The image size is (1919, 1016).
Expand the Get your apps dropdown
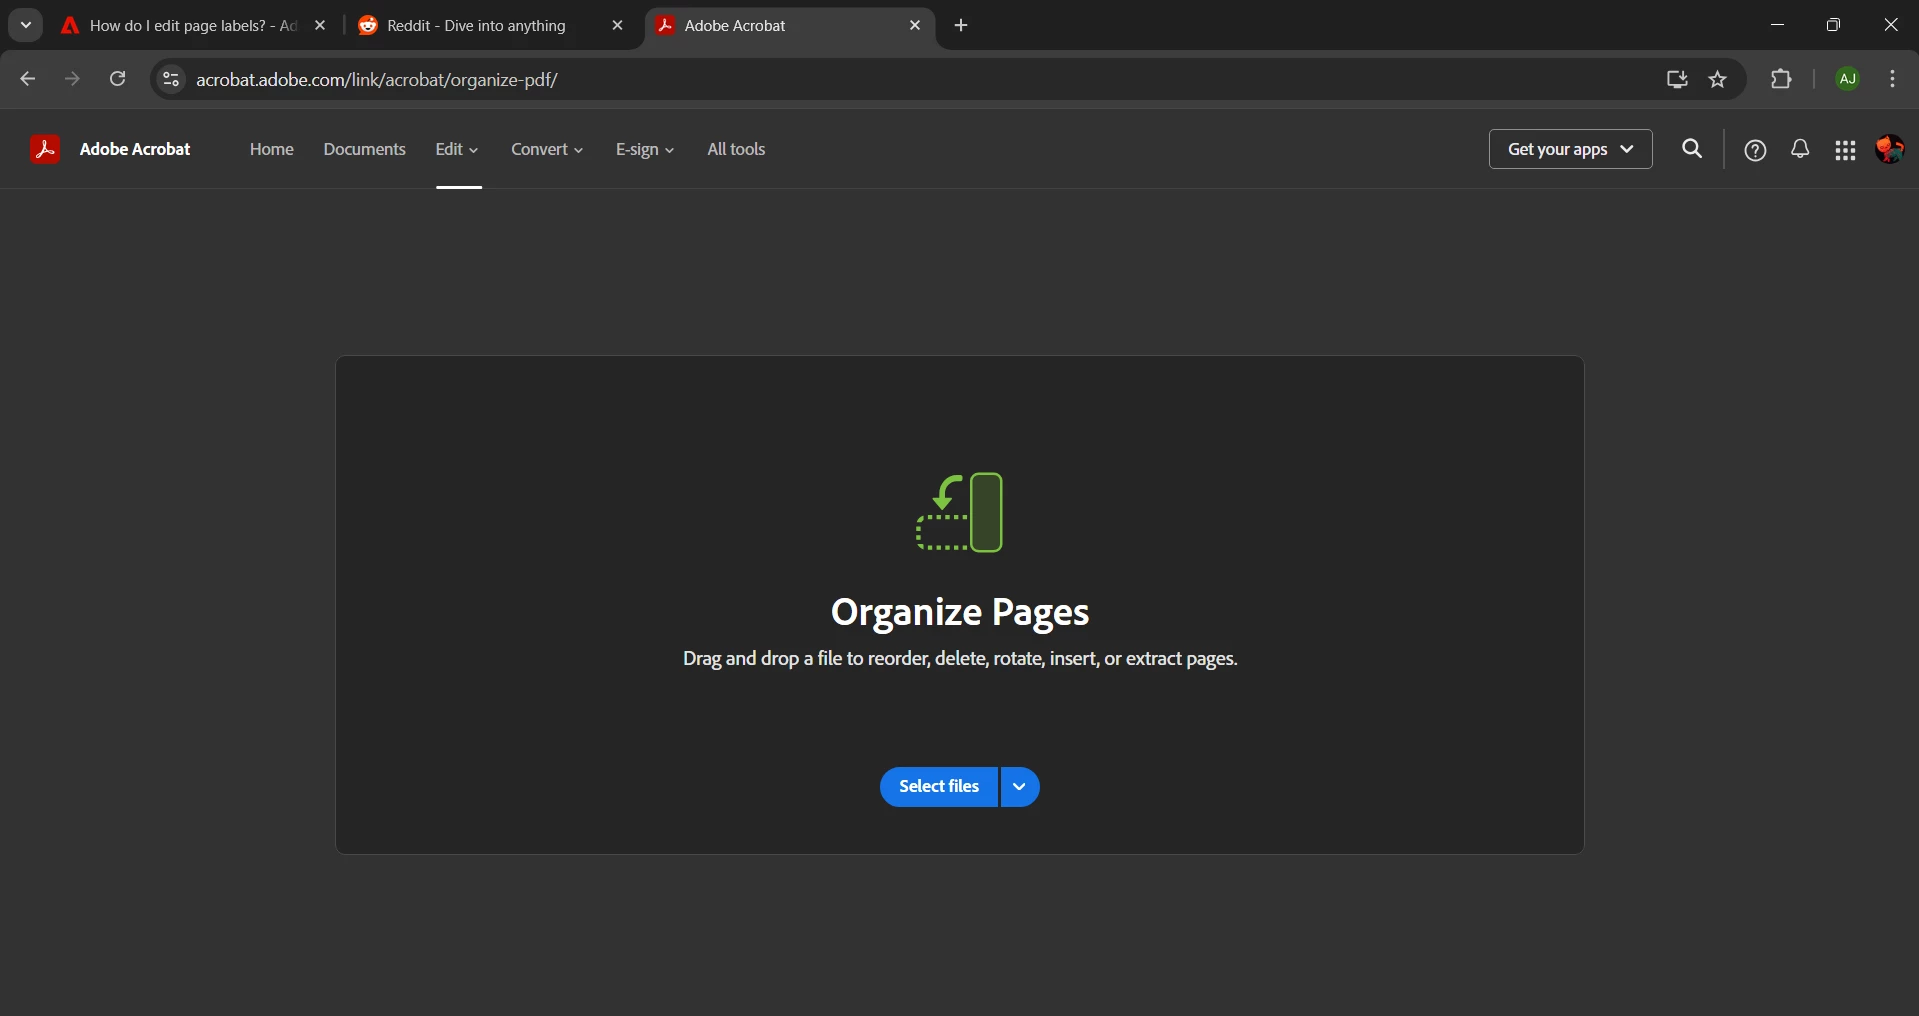[x=1570, y=149]
